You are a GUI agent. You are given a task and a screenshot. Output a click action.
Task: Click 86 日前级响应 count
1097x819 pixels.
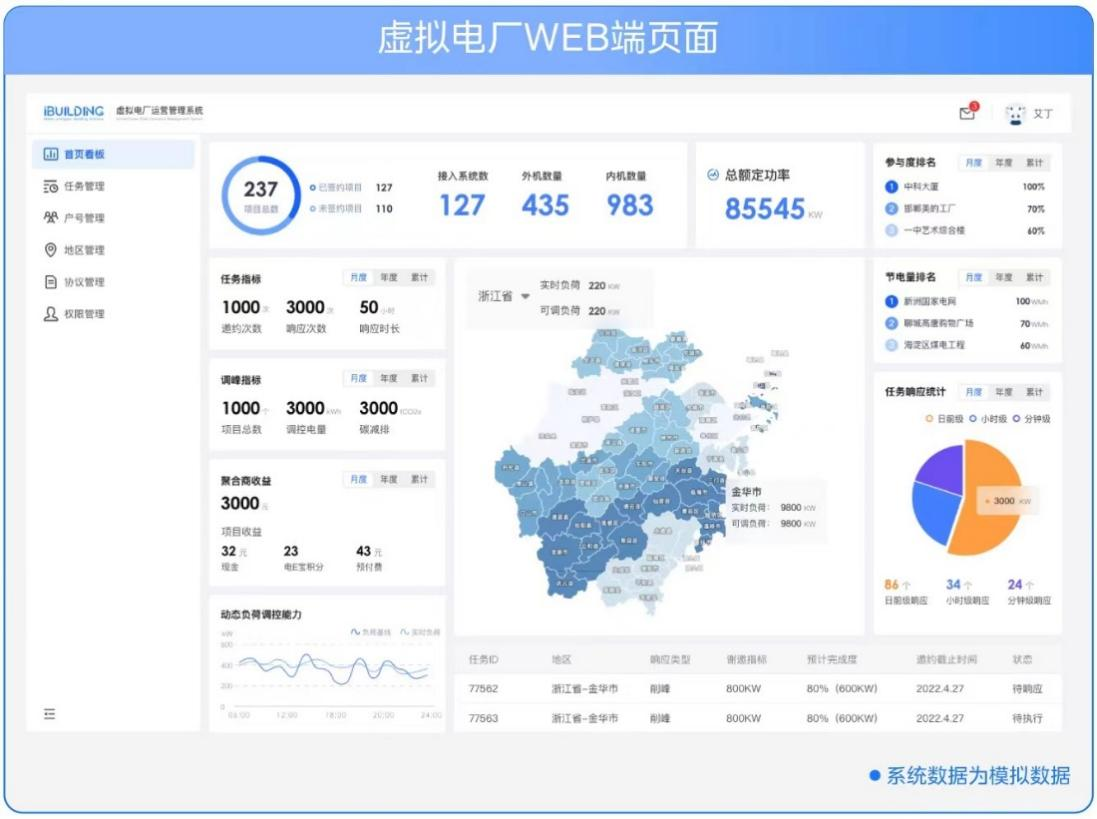891,584
